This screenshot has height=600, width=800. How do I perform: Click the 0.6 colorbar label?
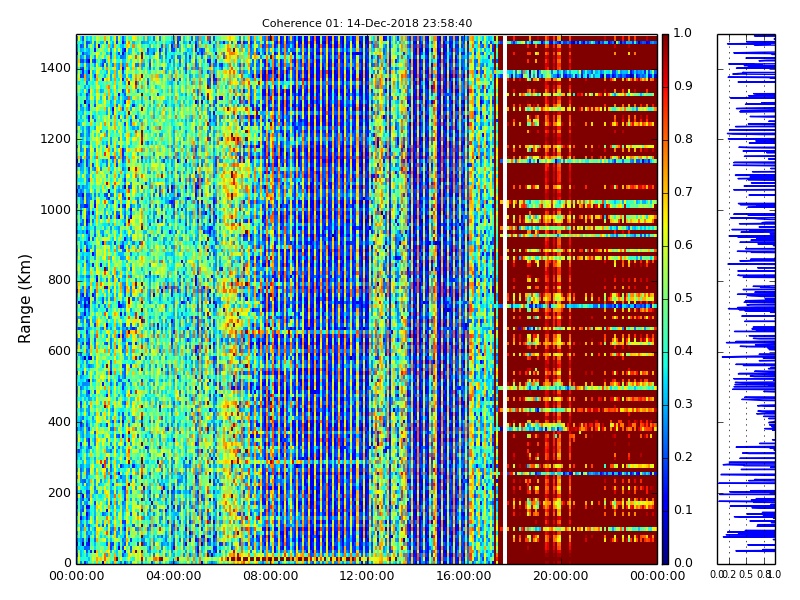pos(683,245)
